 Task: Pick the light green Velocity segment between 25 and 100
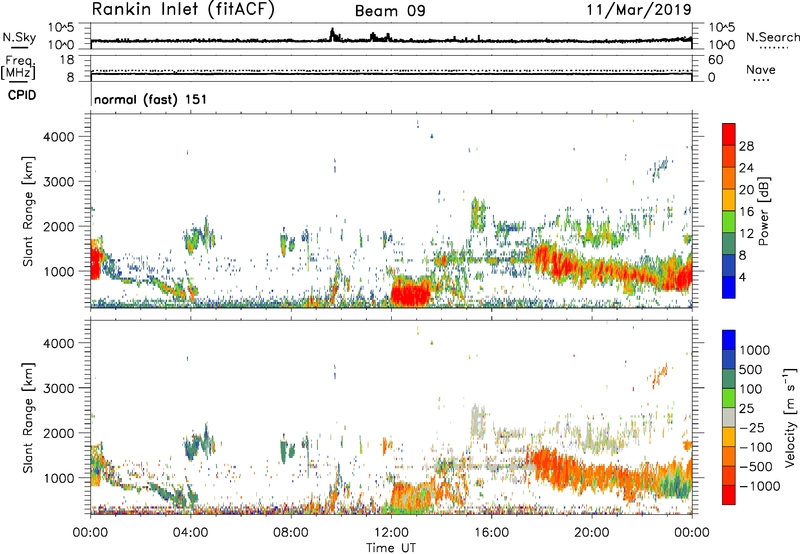(729, 398)
